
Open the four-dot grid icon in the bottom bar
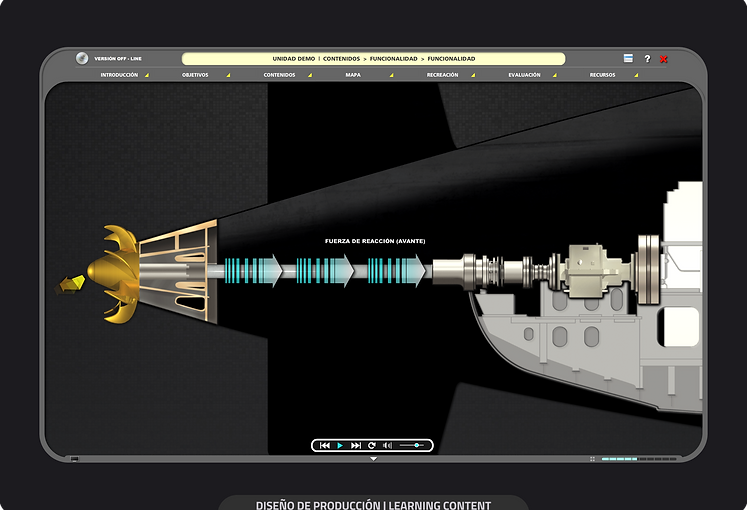pyautogui.click(x=592, y=459)
